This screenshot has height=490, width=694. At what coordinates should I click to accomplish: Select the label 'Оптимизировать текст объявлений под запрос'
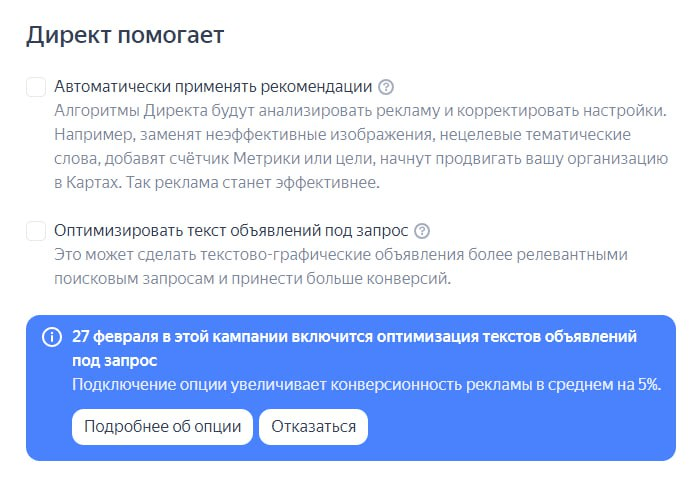pyautogui.click(x=231, y=231)
